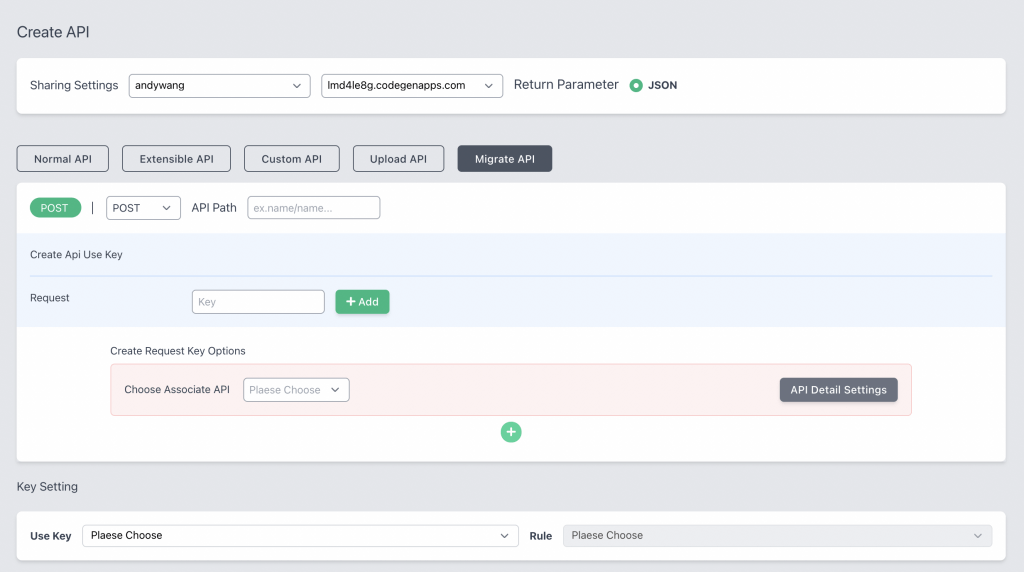Switch to the Normal API tab
The image size is (1024, 572).
click(63, 159)
